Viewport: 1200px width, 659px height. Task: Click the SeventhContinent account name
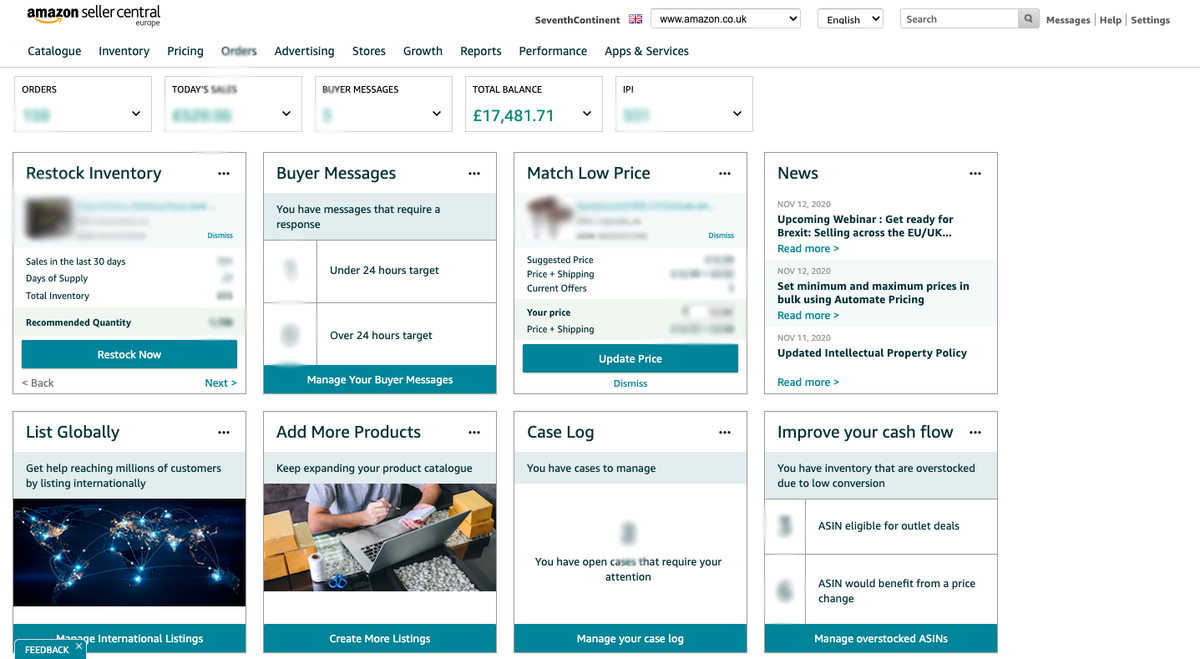575,20
